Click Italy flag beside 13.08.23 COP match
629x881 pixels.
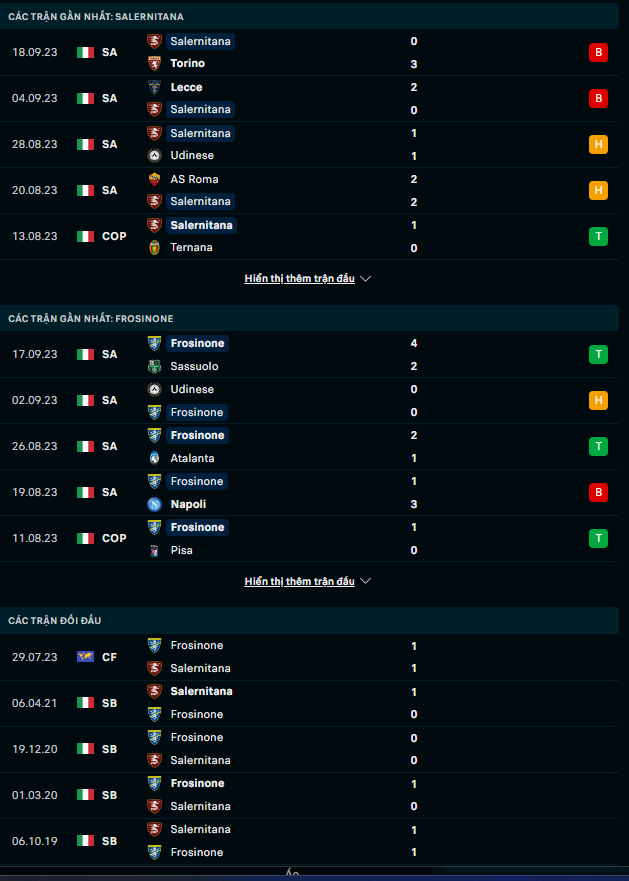coord(85,236)
